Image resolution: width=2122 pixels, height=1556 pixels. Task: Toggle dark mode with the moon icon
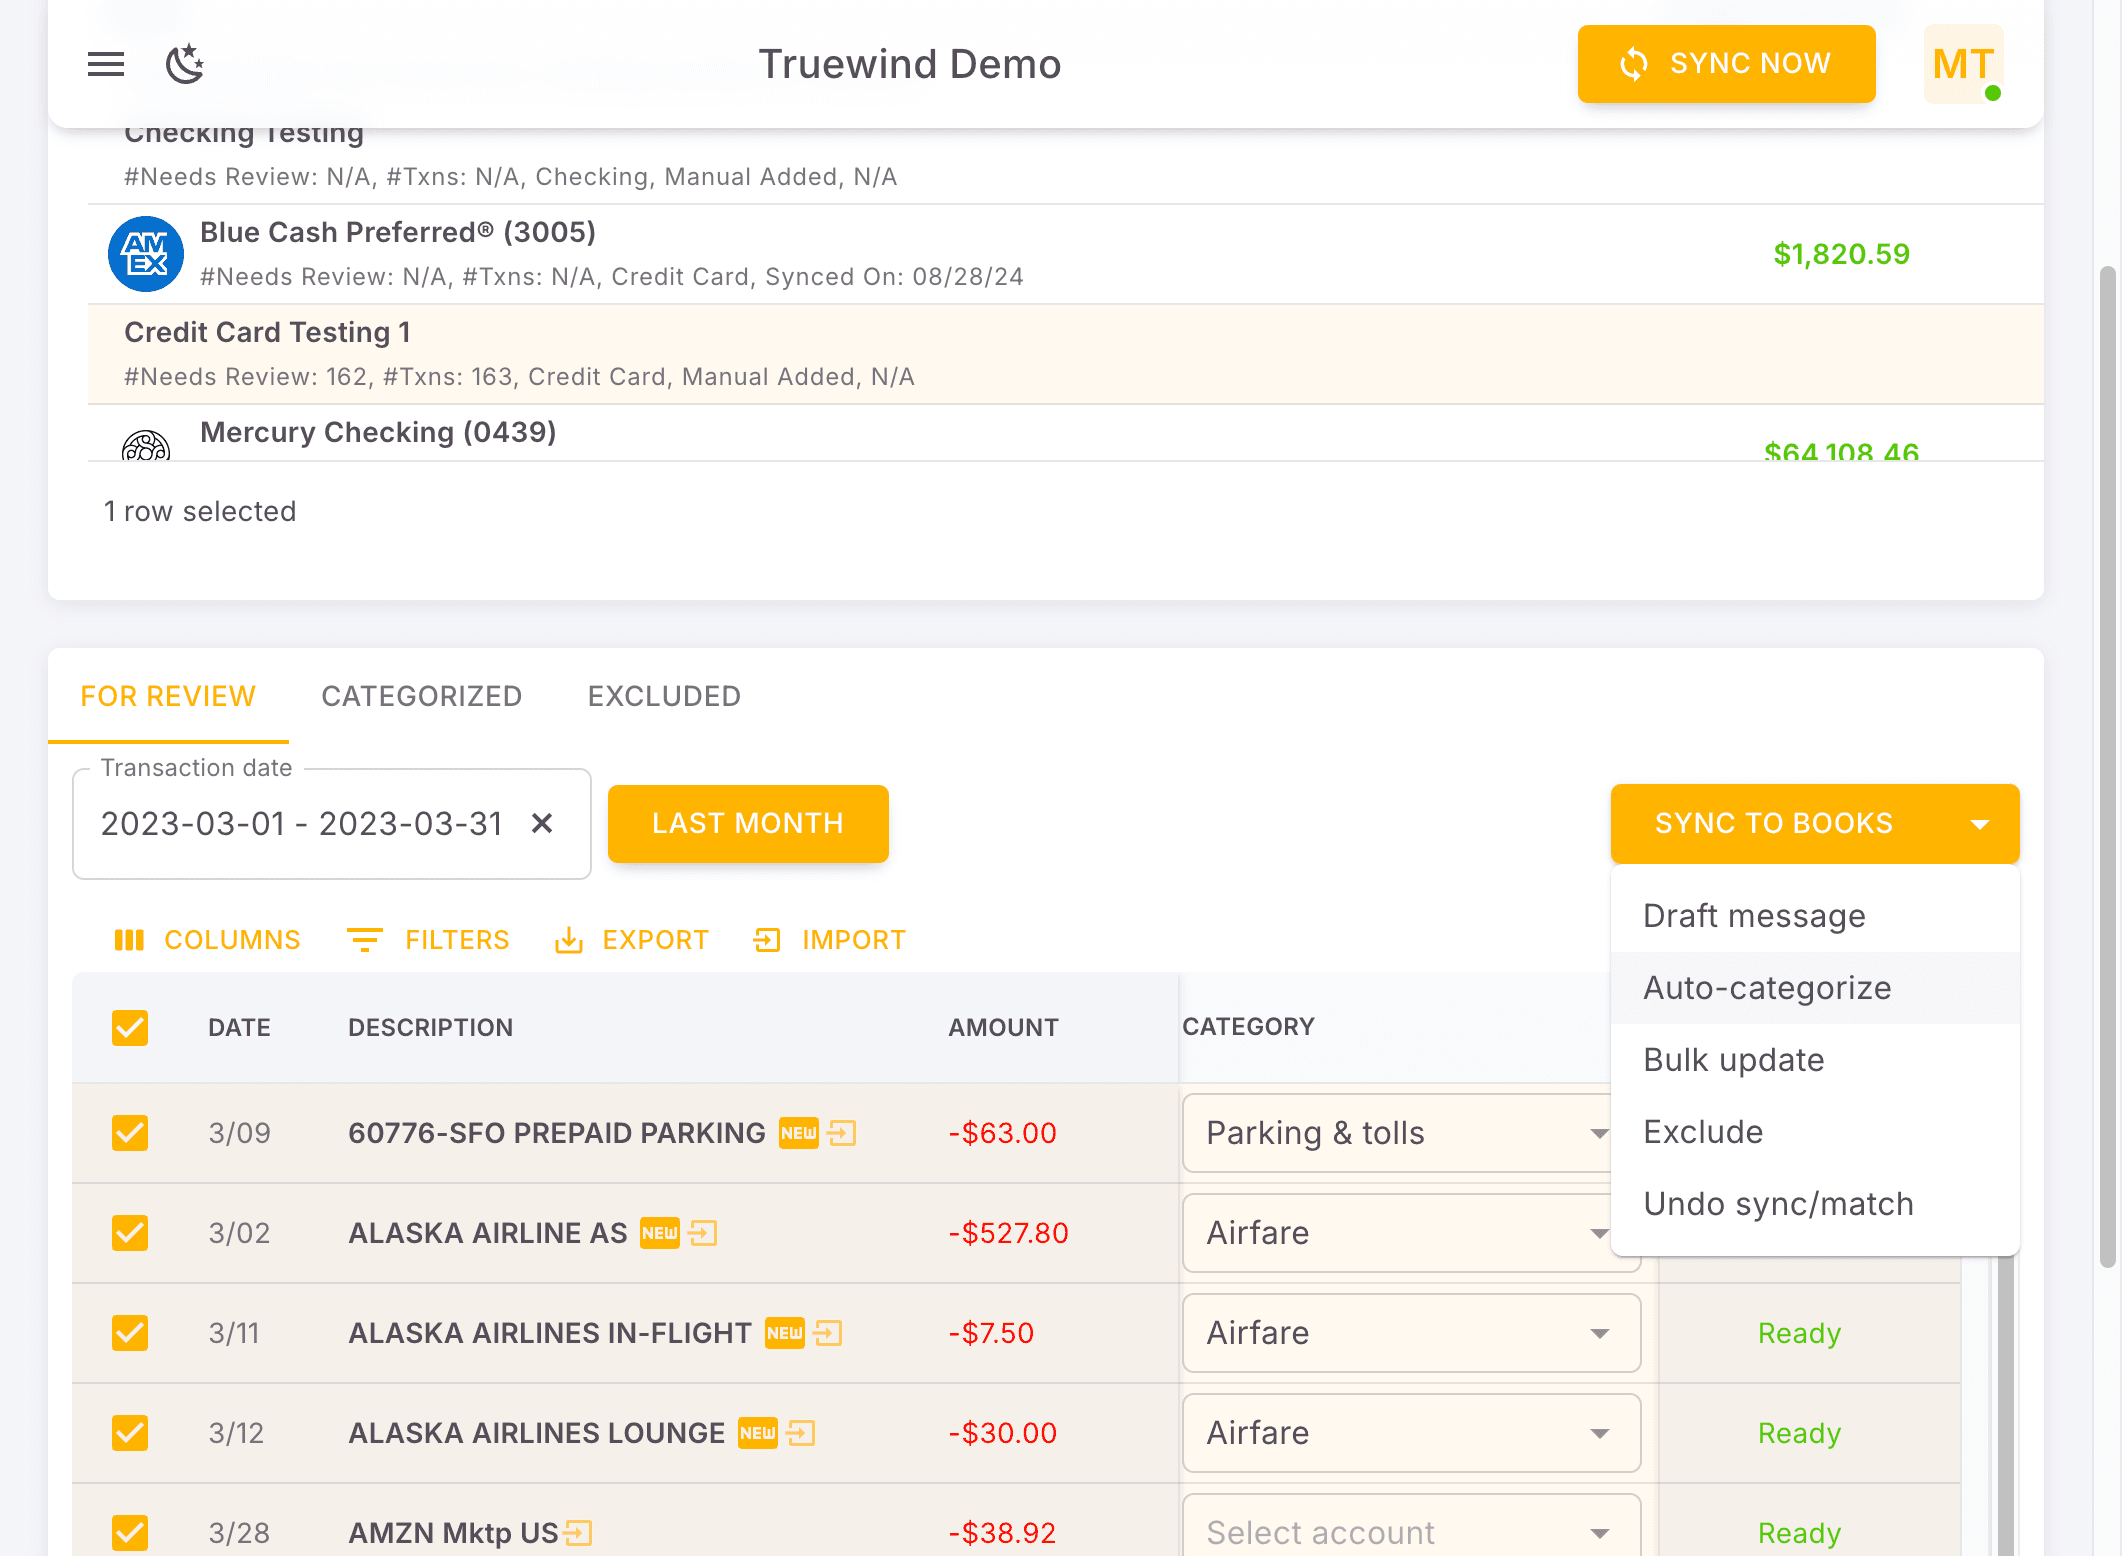click(x=184, y=64)
